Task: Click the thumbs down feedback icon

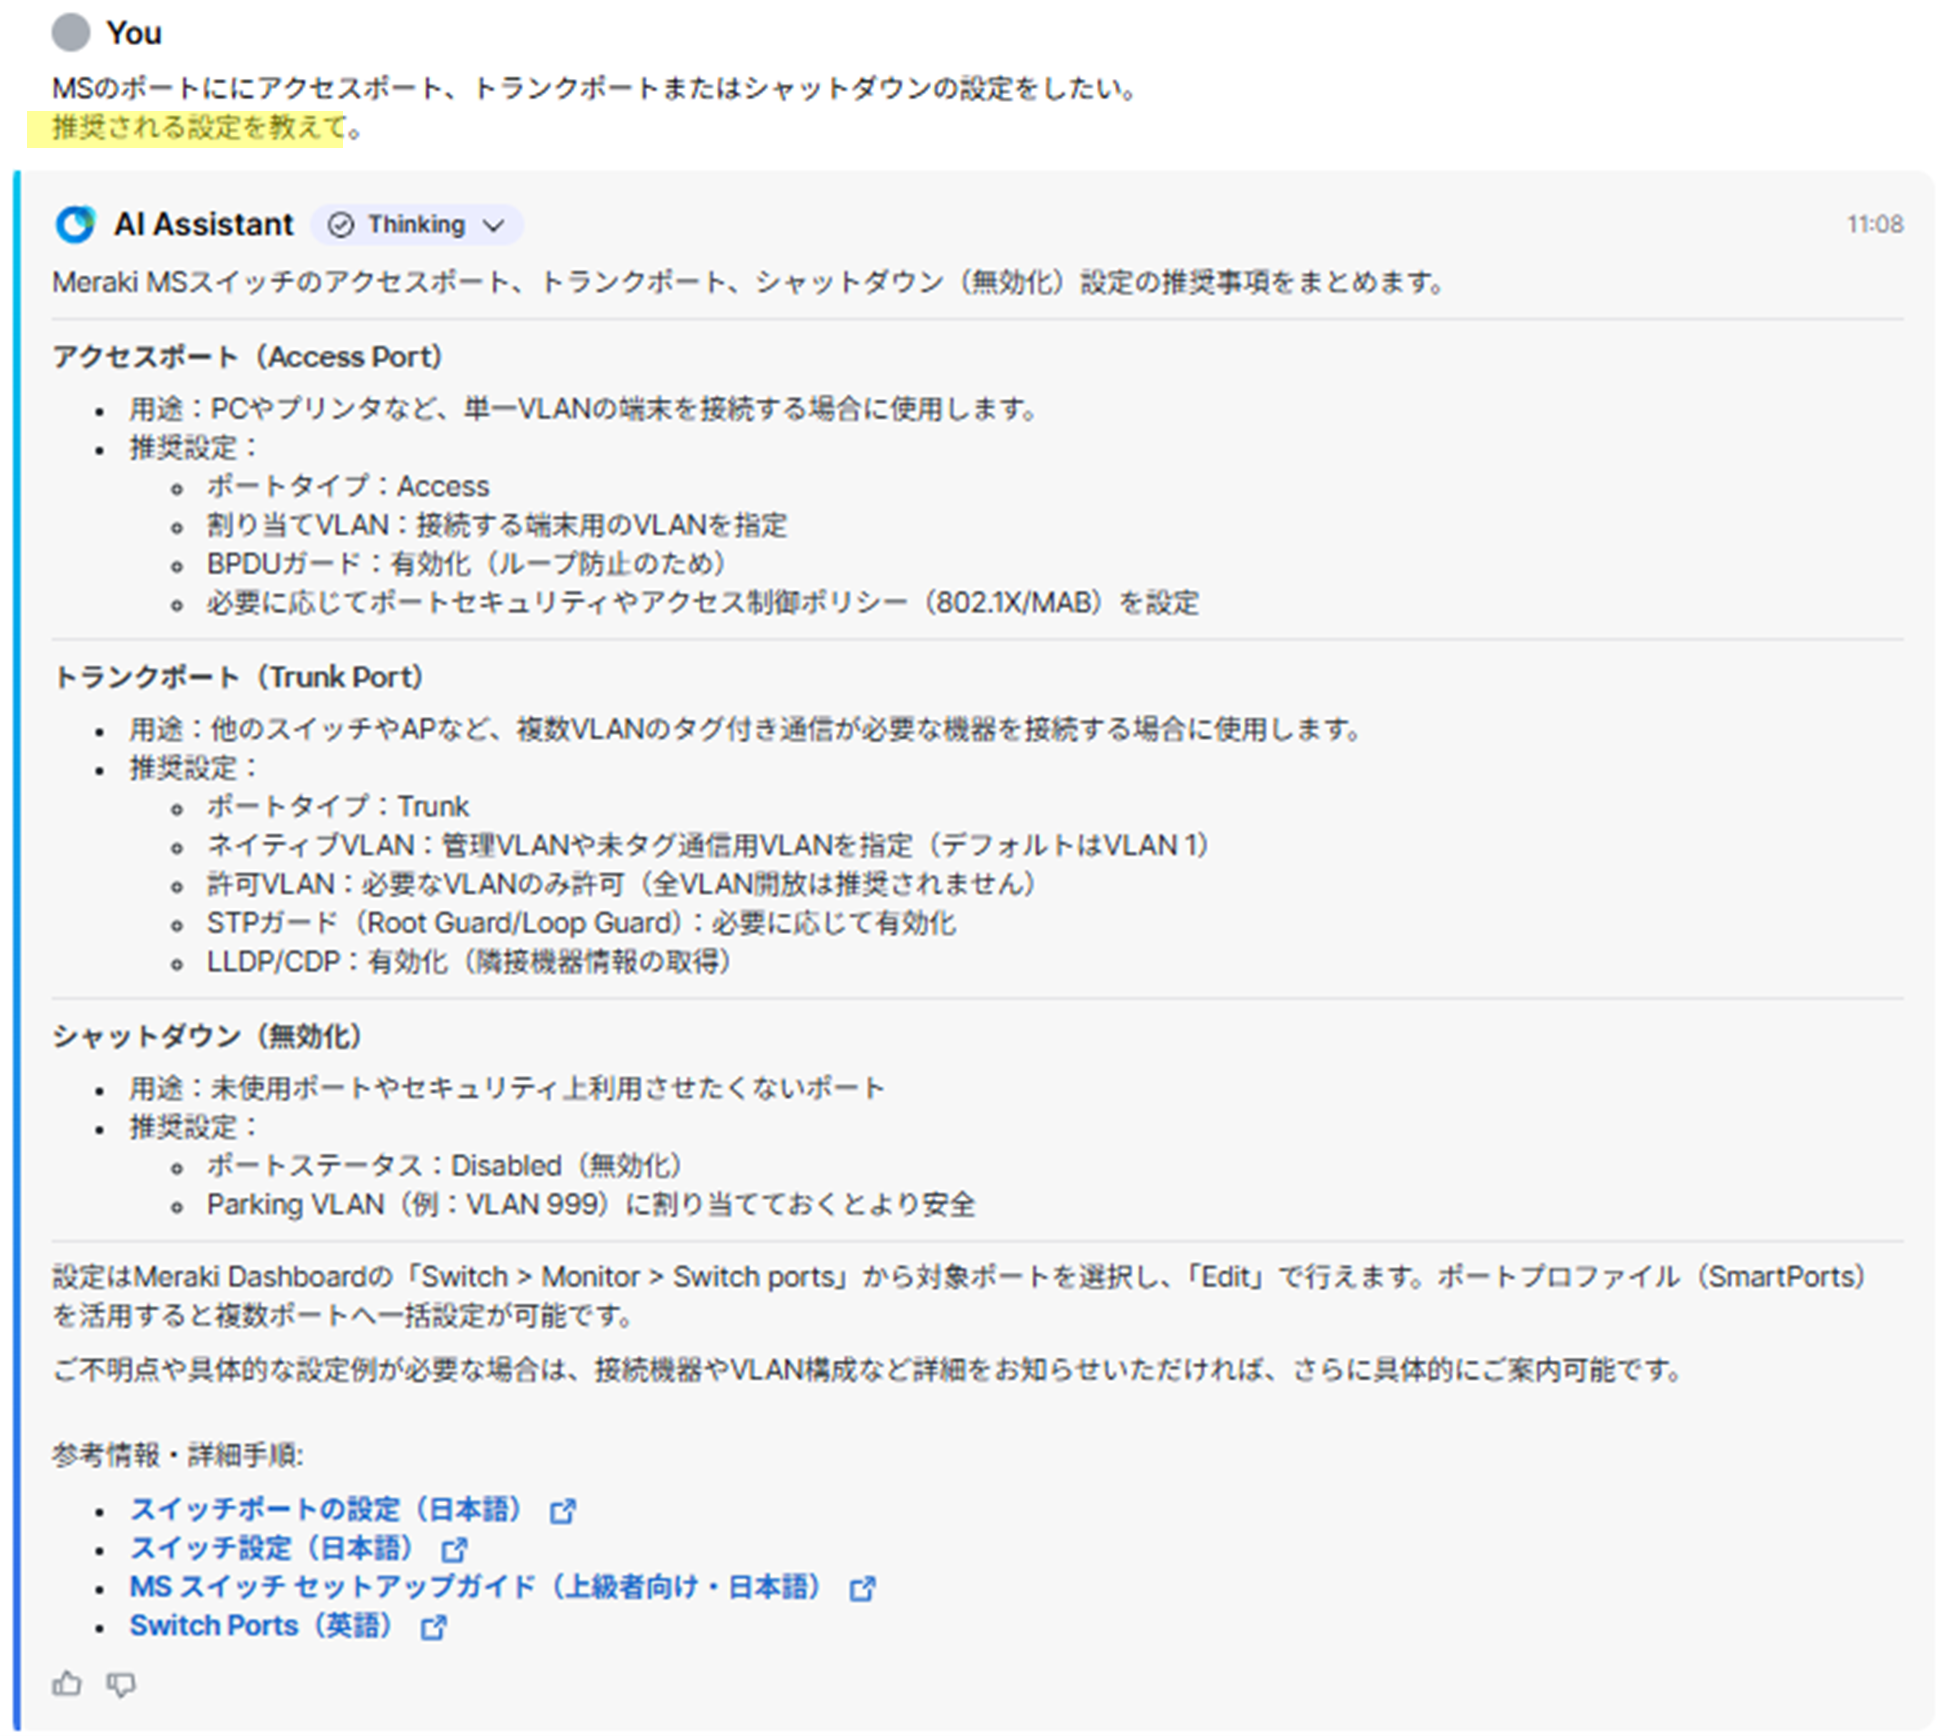Action: click(x=121, y=1684)
